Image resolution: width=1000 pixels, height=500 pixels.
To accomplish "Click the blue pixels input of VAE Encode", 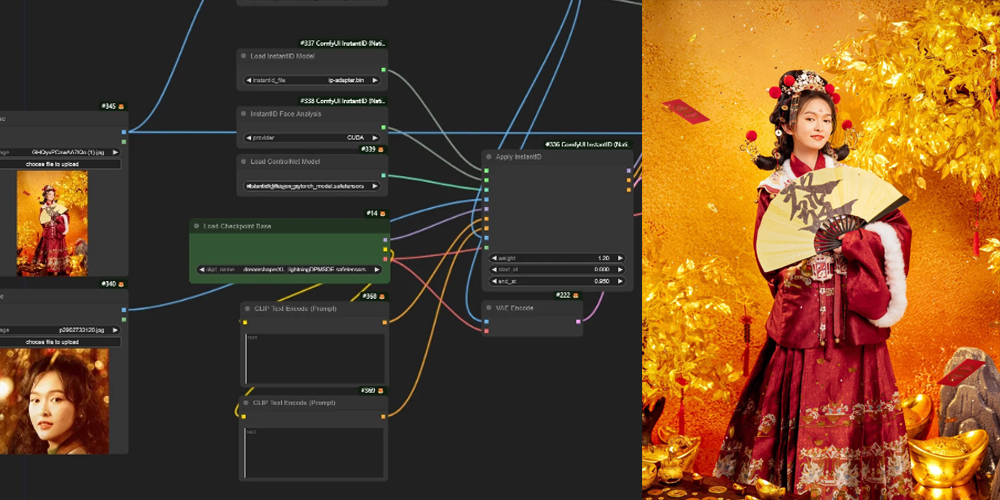I will pyautogui.click(x=487, y=321).
